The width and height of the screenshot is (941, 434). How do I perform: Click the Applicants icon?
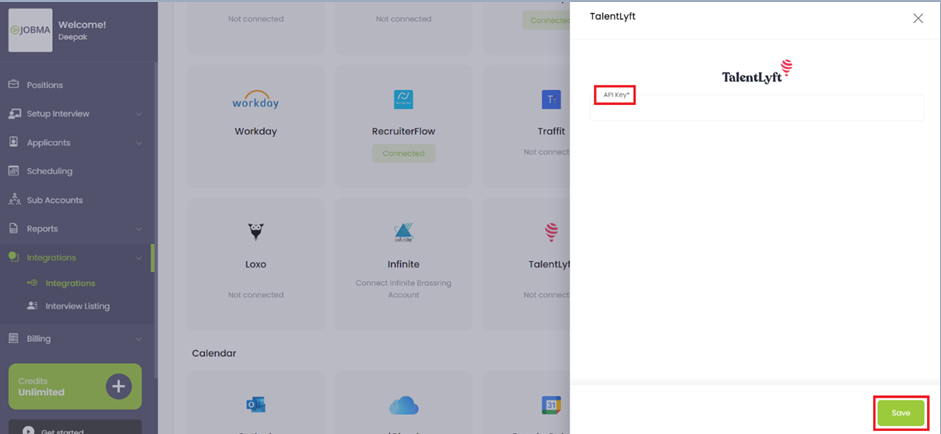pos(13,142)
